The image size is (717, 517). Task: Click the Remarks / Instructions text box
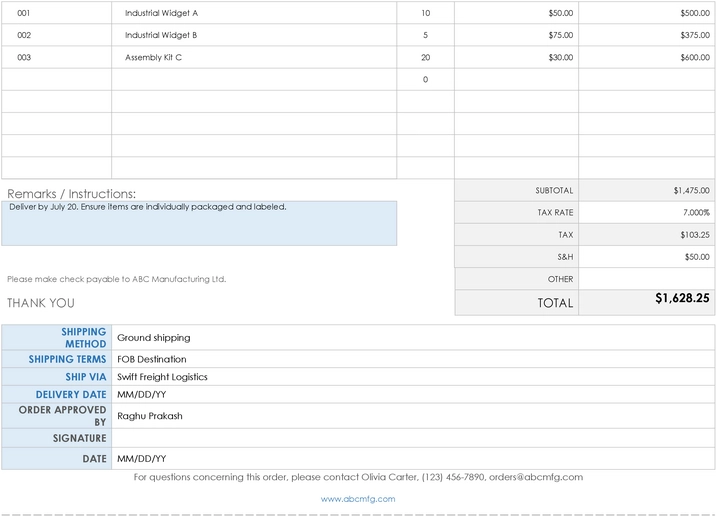(199, 223)
